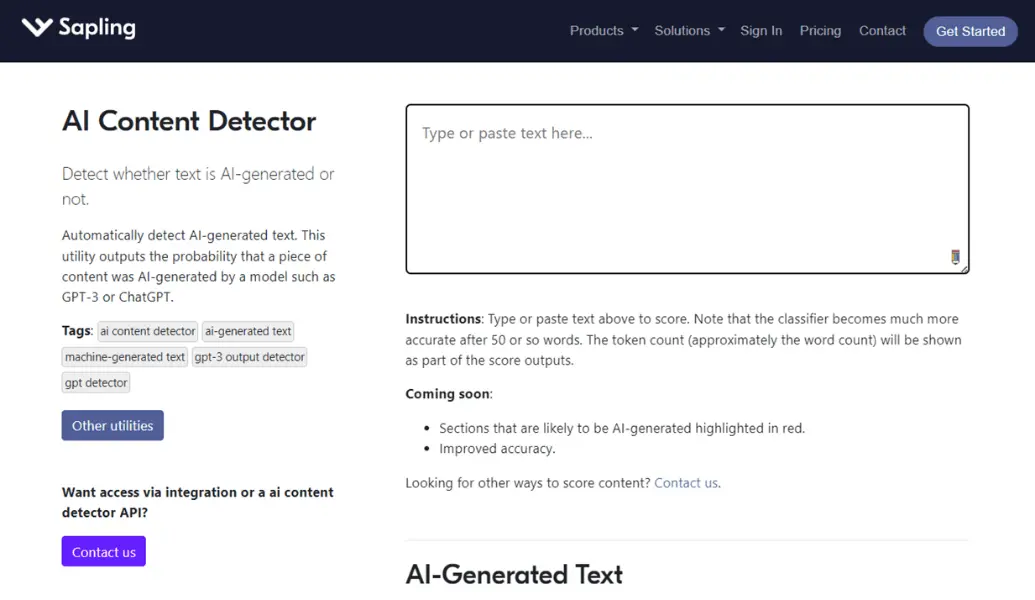Screen dimensions: 1035x600
Task: Click 'Detect whether text is AI-generated' subtitle
Action: click(x=198, y=186)
